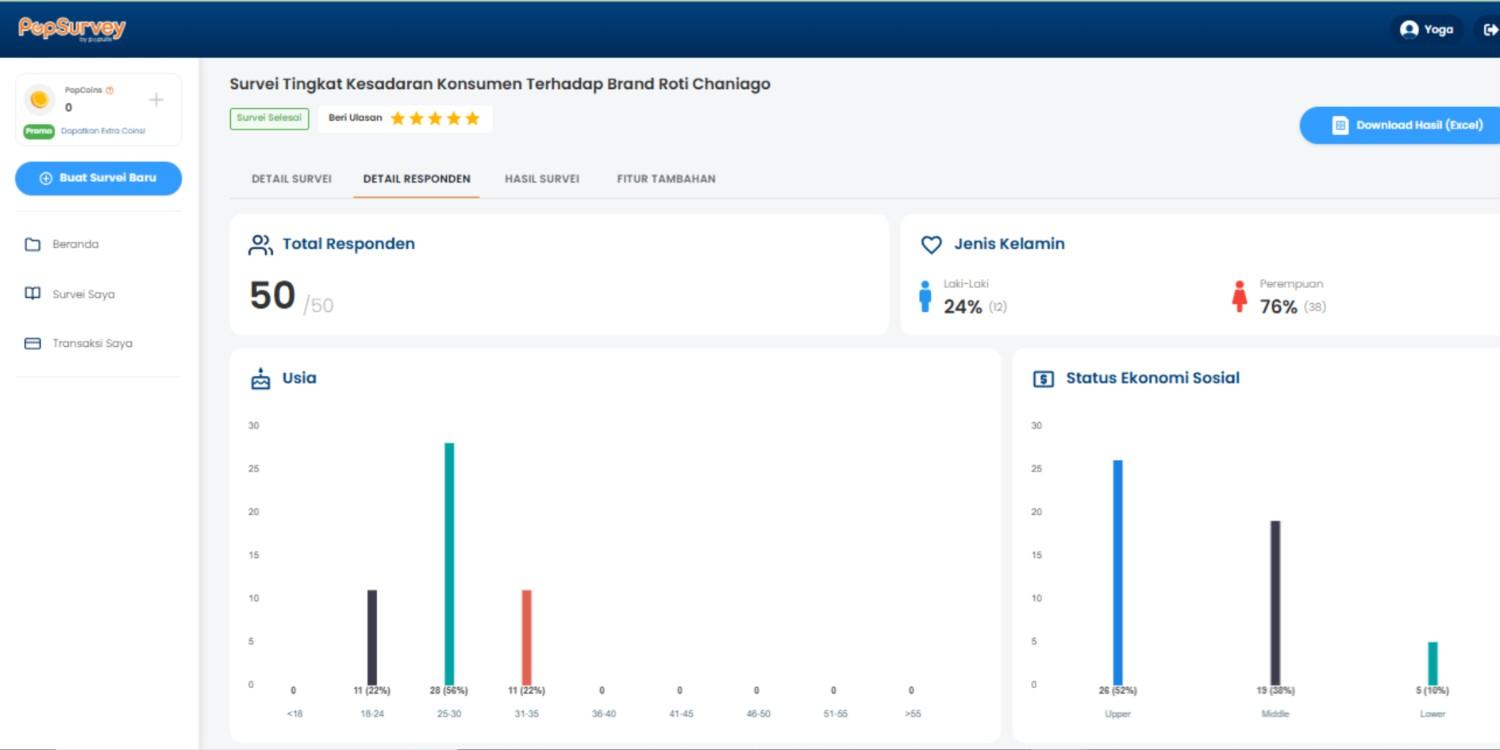Click the blue Laki-Laki figure icon

(925, 296)
